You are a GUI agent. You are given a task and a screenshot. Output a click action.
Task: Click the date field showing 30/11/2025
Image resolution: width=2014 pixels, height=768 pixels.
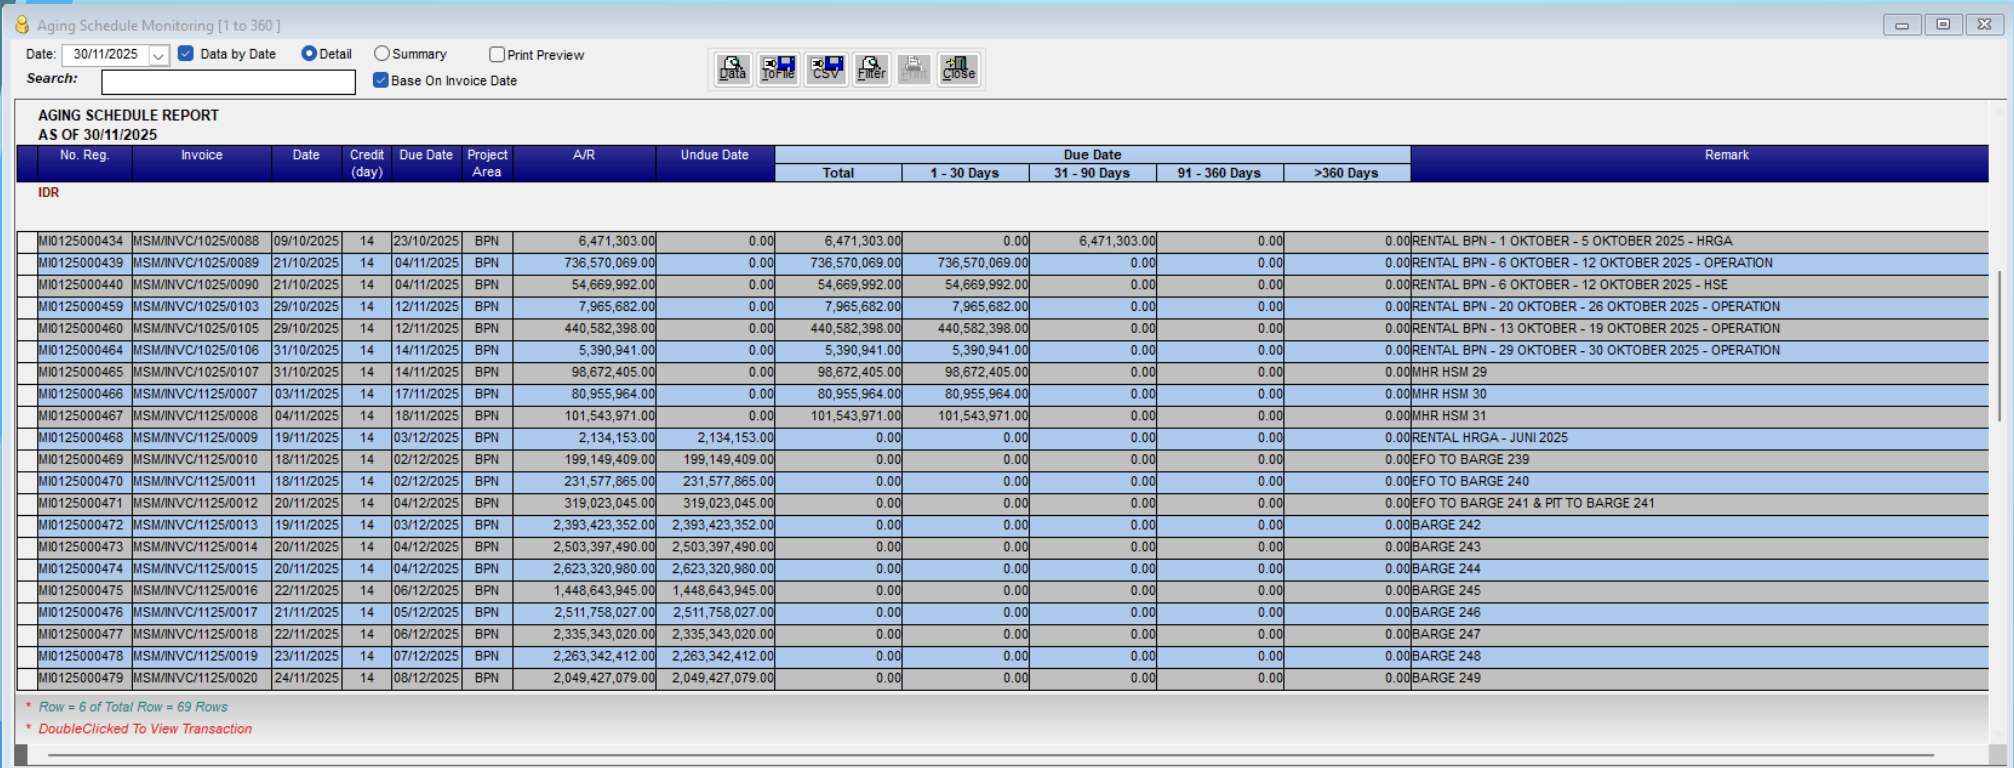pyautogui.click(x=106, y=55)
